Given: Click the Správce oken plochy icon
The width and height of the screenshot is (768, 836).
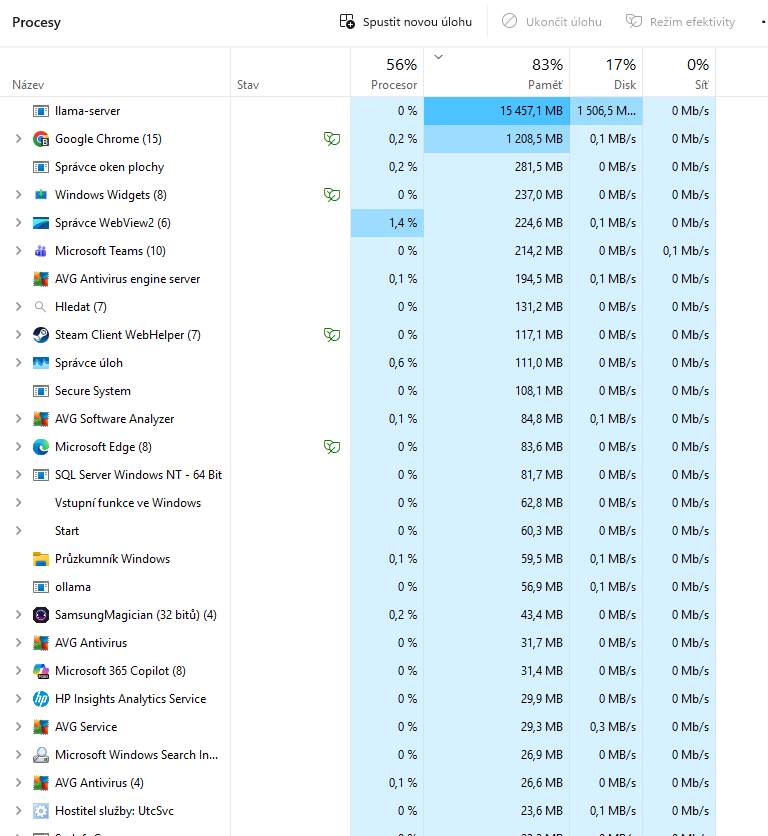Looking at the screenshot, I should tap(41, 167).
